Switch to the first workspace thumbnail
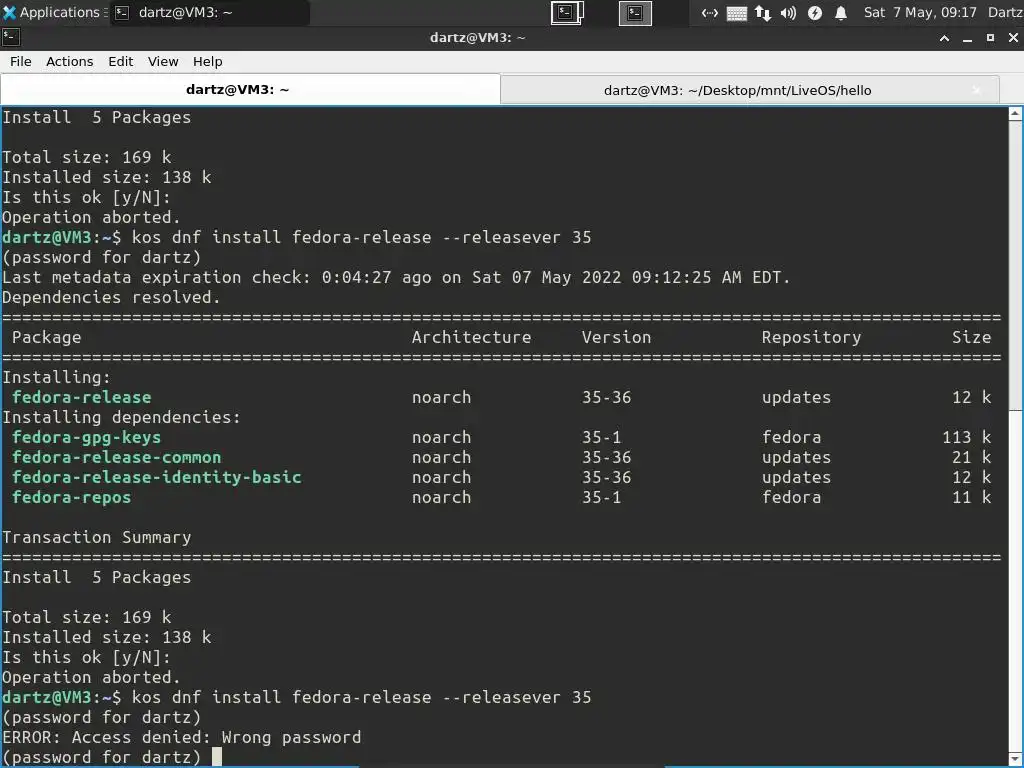Image resolution: width=1024 pixels, height=768 pixels. 567,12
